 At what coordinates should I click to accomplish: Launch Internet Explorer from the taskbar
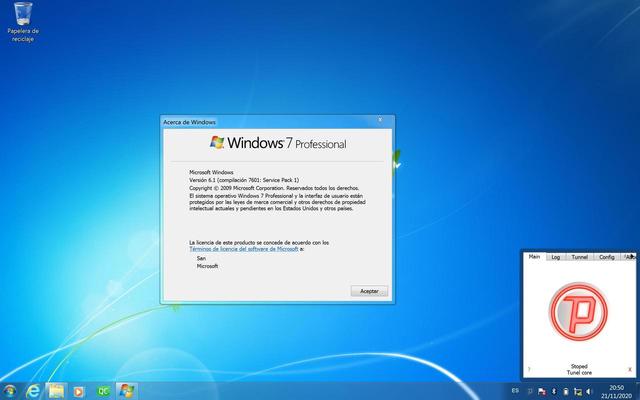33,391
